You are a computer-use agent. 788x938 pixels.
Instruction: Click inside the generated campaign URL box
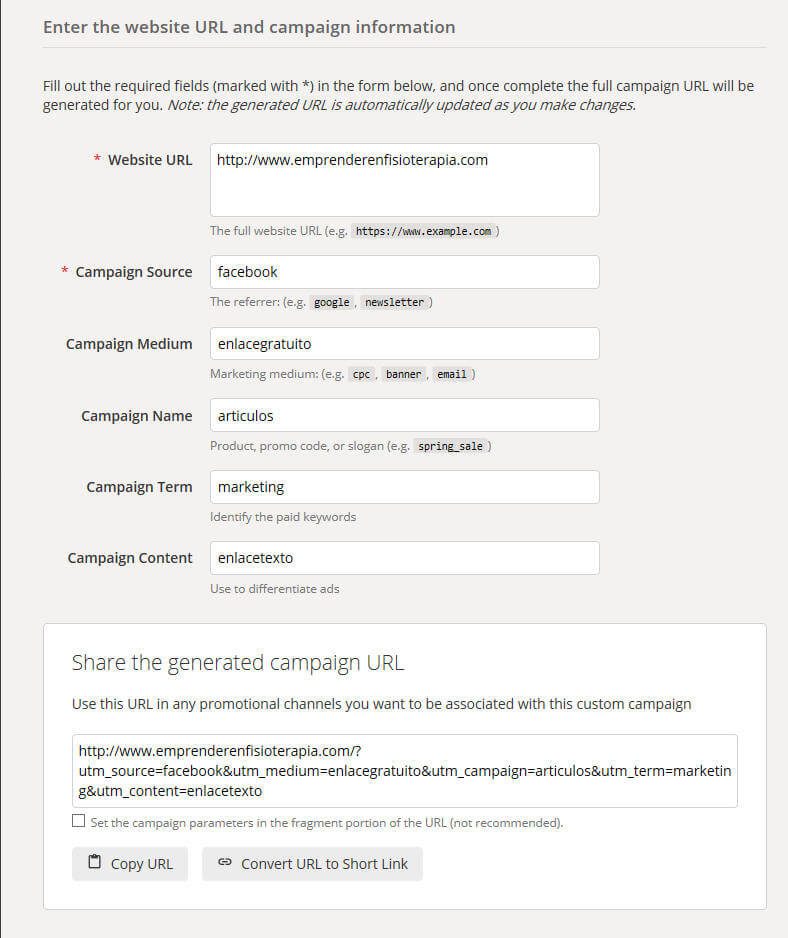tap(404, 770)
